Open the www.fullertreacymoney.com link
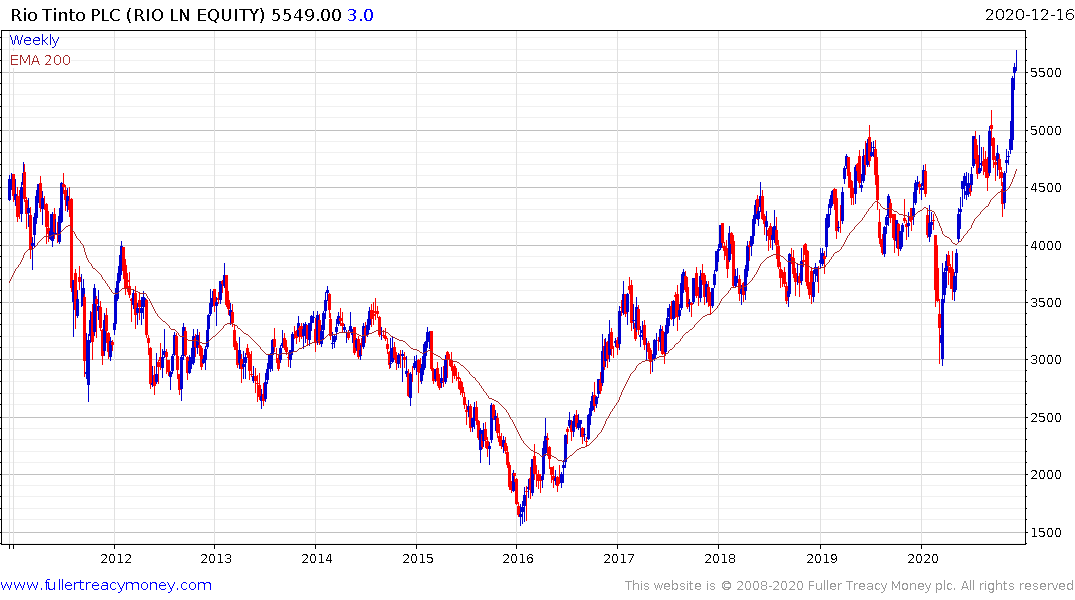The height and width of the screenshot is (600, 1075). pyautogui.click(x=106, y=585)
